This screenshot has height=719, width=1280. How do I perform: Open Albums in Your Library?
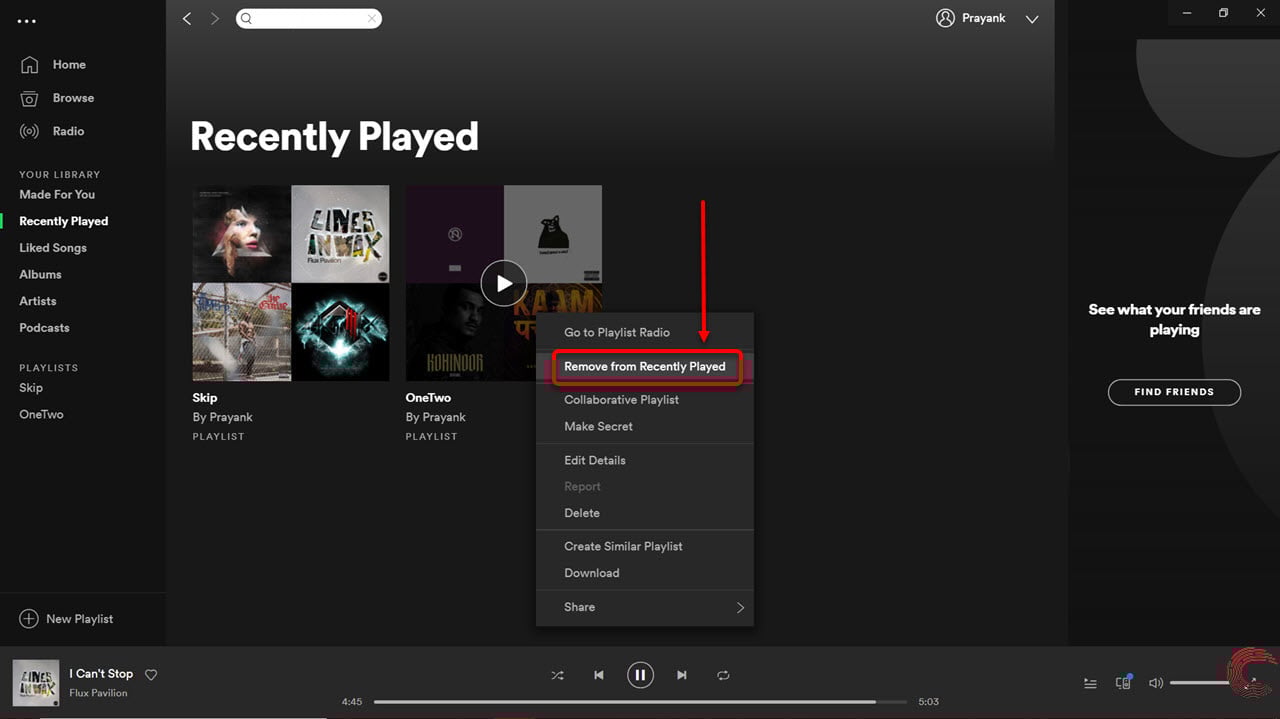click(x=40, y=275)
